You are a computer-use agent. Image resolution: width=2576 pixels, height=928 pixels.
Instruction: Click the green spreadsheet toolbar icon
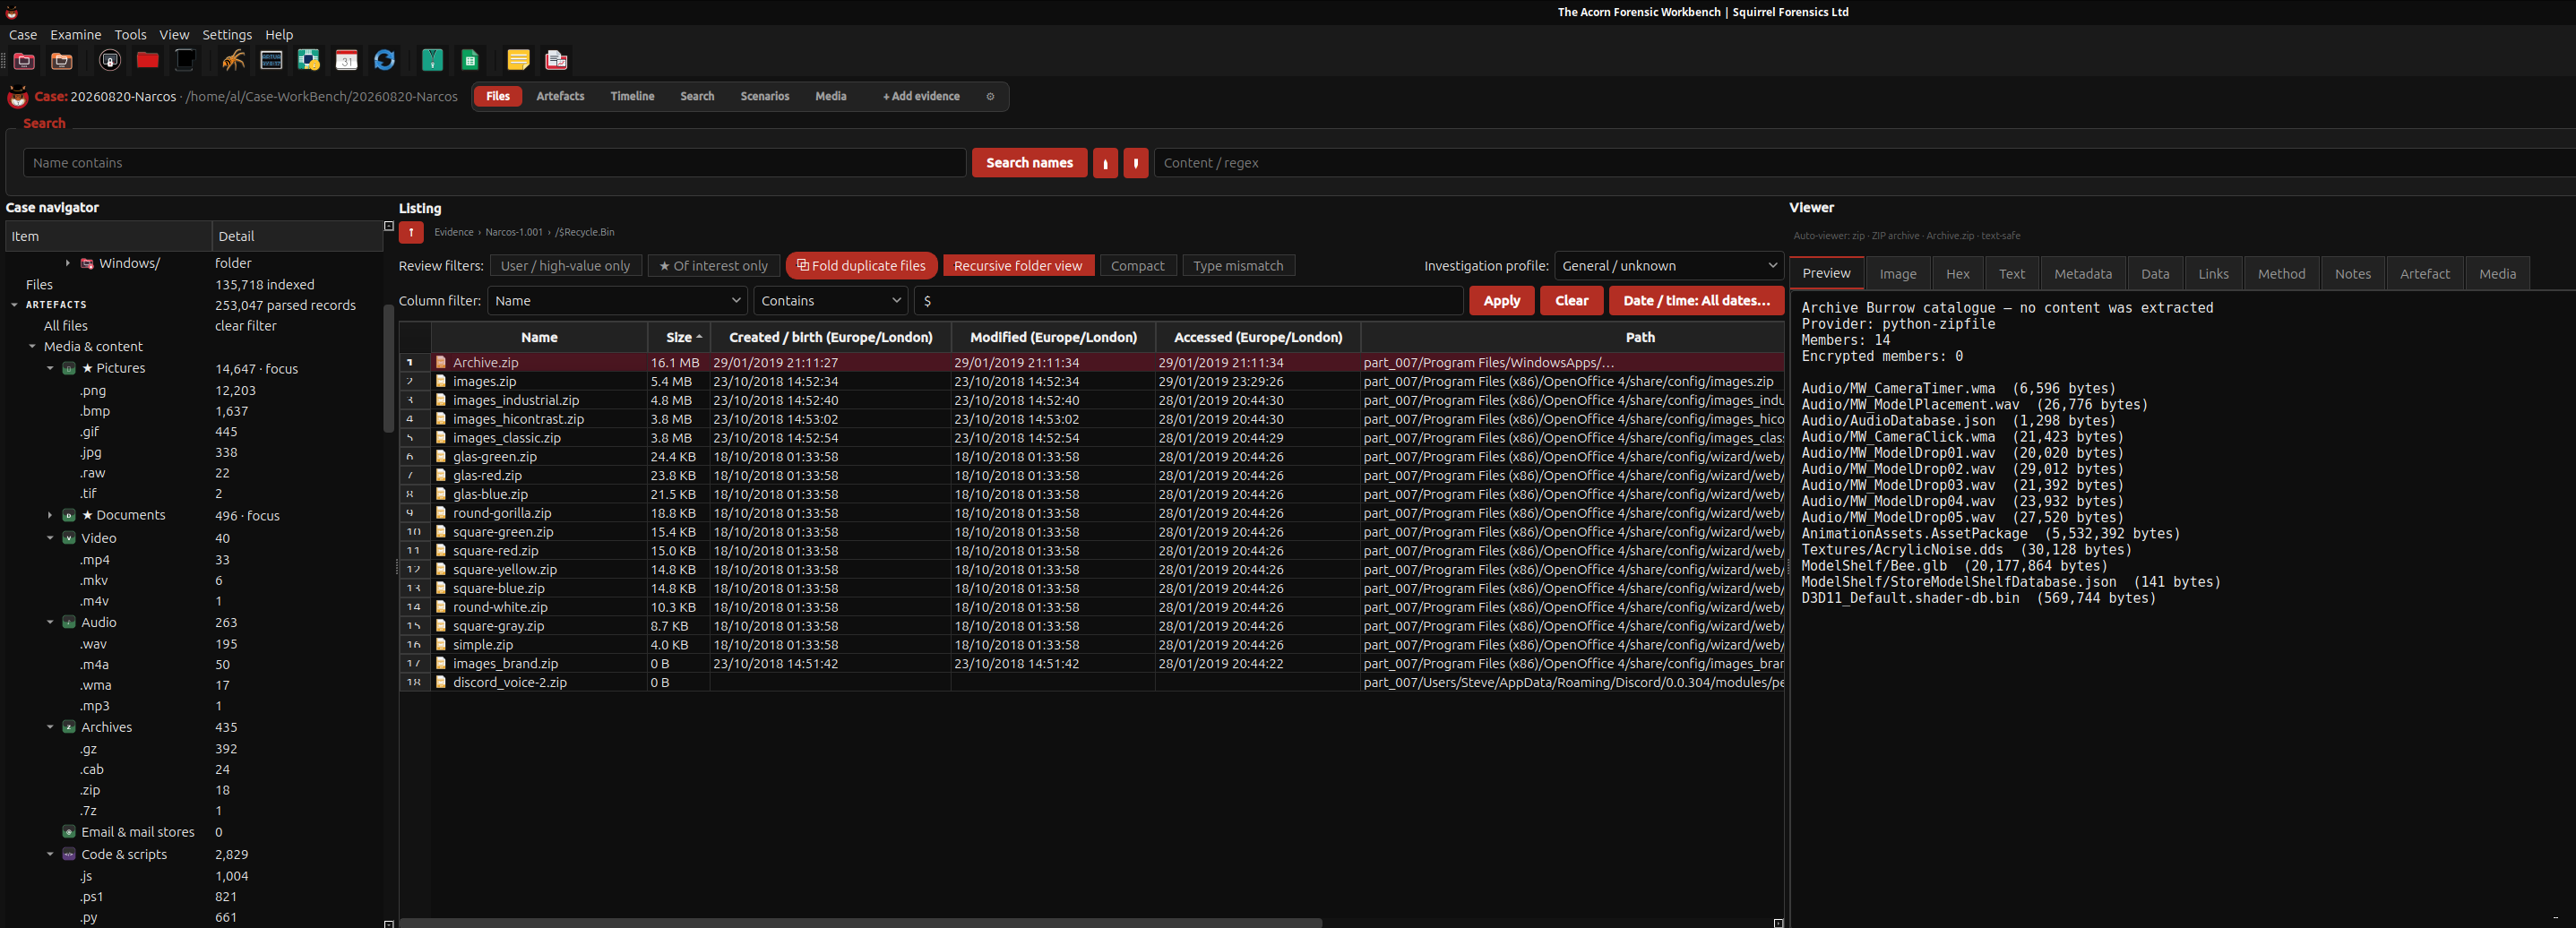coord(470,61)
